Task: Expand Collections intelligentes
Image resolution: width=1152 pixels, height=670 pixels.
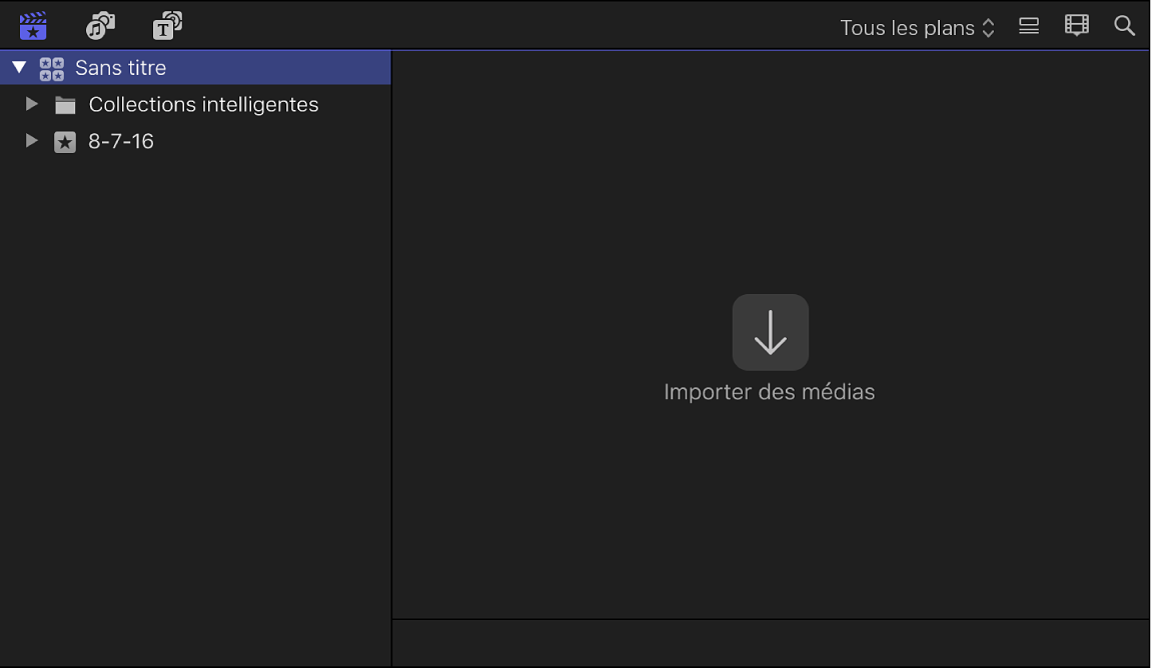Action: [31, 103]
